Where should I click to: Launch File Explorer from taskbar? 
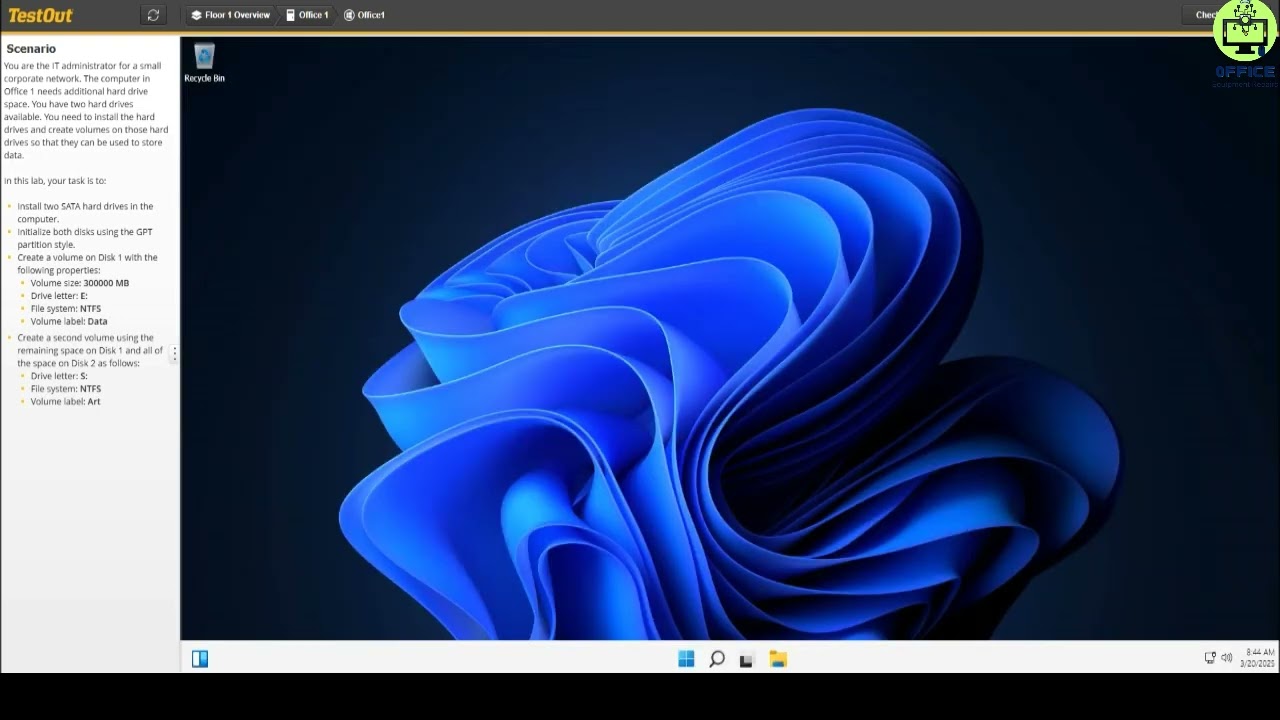click(x=778, y=659)
